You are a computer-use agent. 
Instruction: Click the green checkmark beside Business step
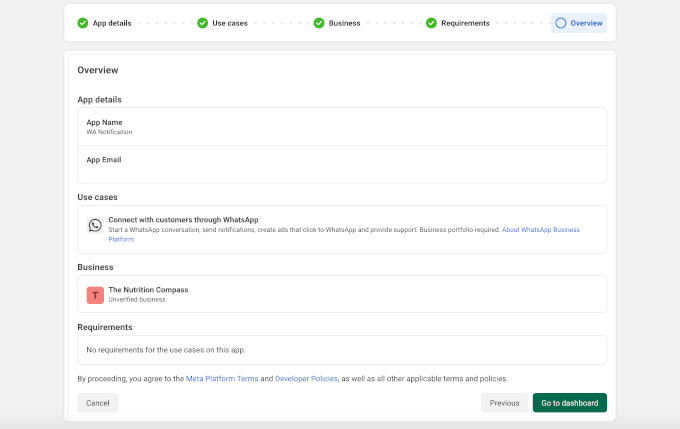pos(319,23)
